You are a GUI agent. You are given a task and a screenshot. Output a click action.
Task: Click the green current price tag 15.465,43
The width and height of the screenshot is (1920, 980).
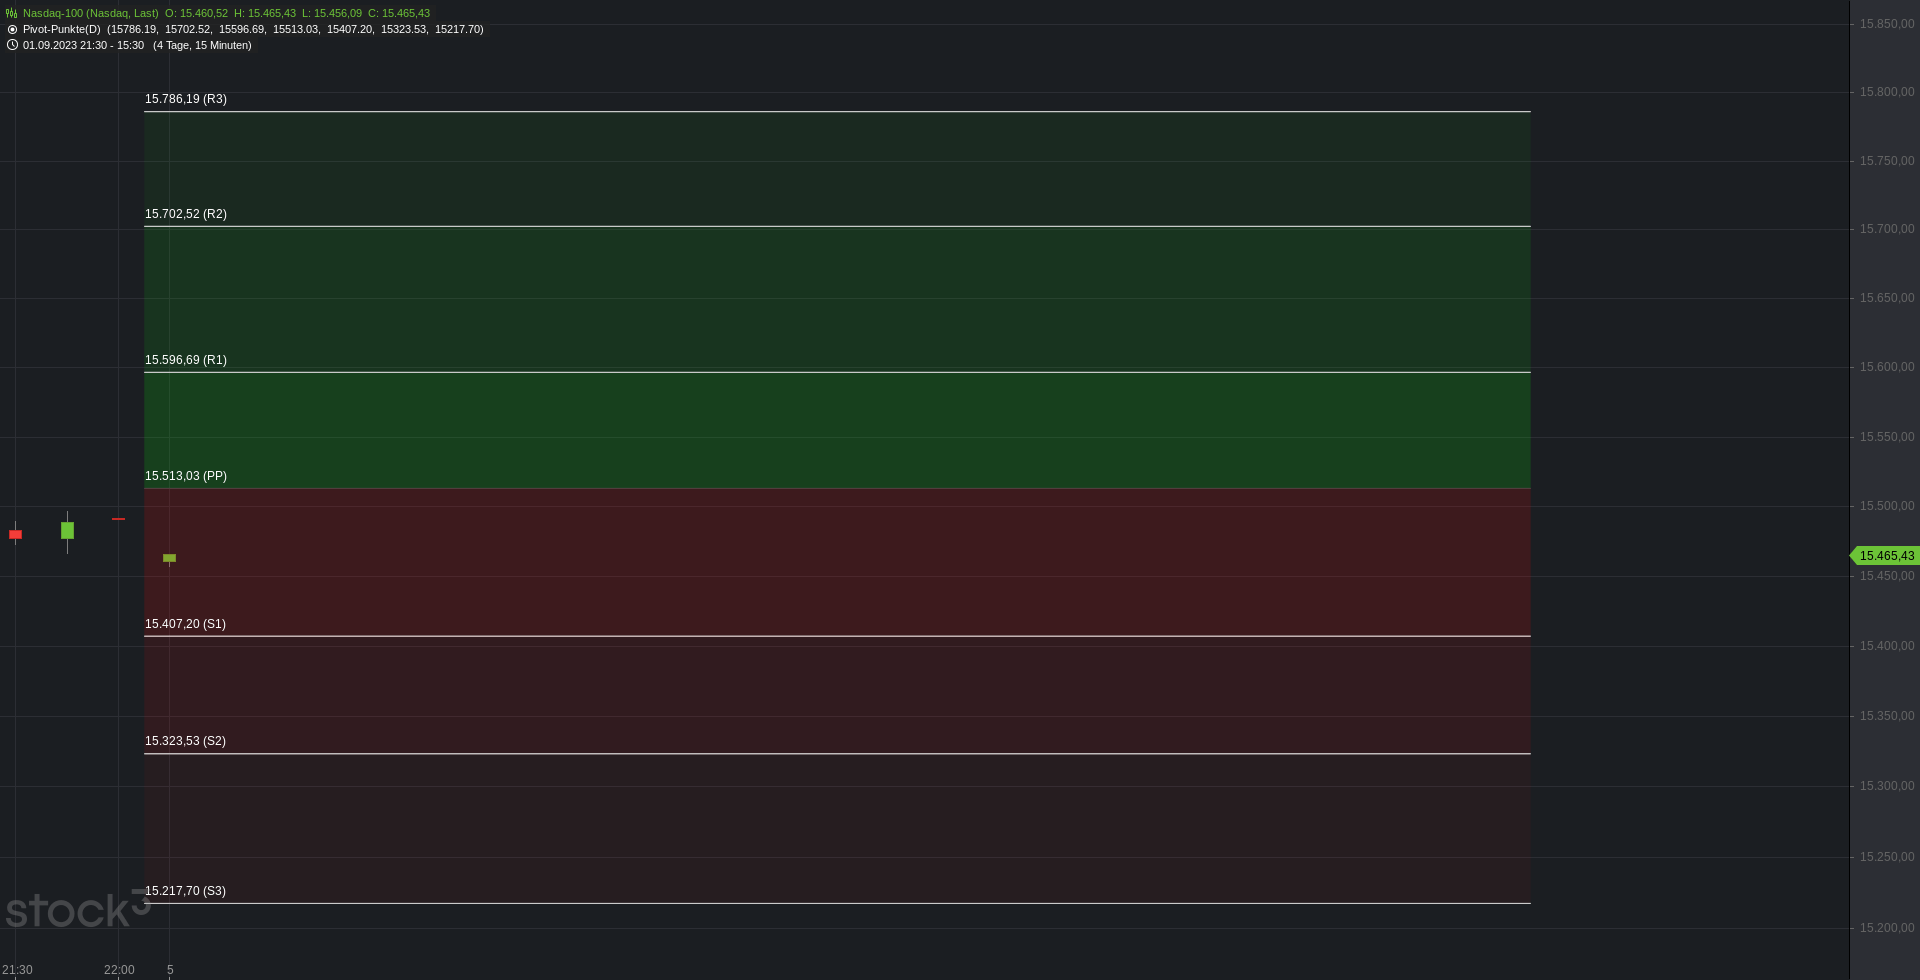pyautogui.click(x=1885, y=556)
